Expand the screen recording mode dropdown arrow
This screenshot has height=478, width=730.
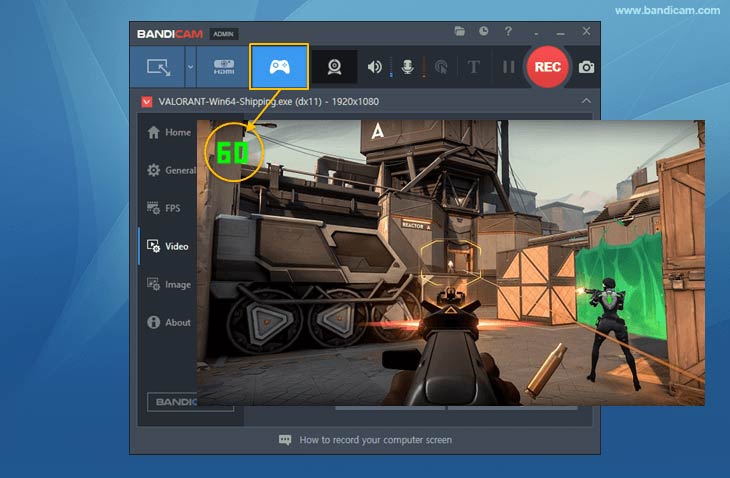click(x=190, y=67)
